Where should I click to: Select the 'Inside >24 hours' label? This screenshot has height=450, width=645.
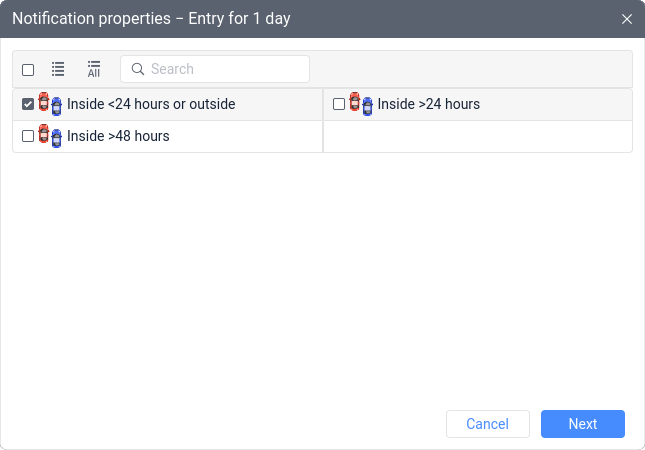[428, 104]
